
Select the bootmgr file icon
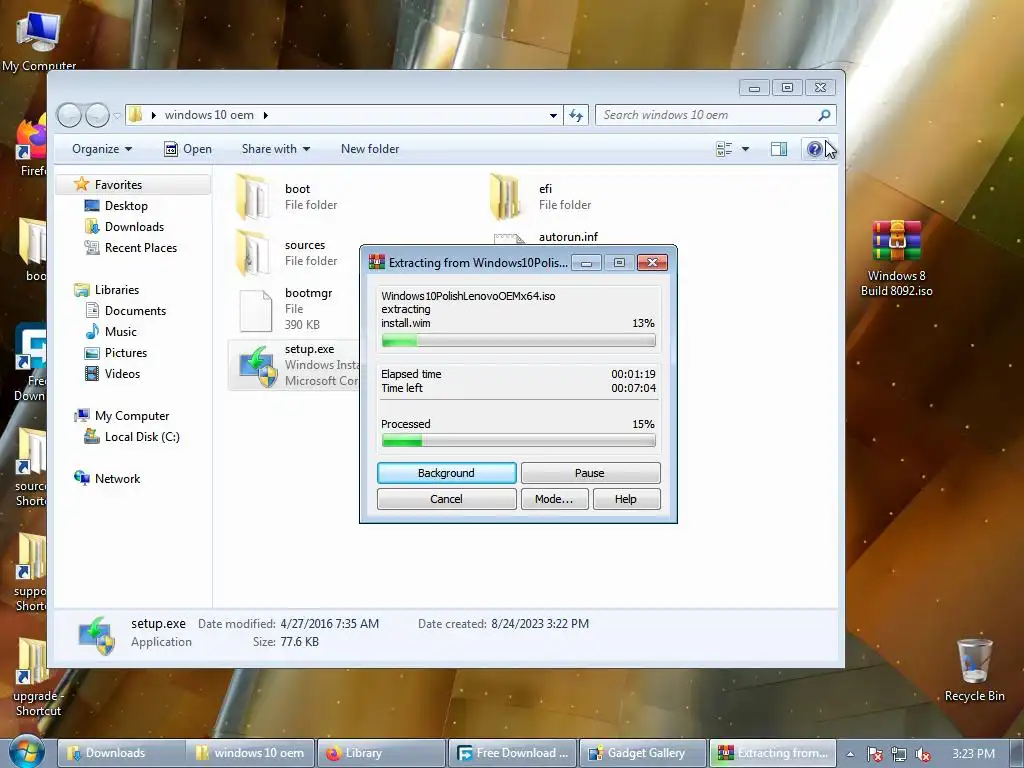(255, 310)
